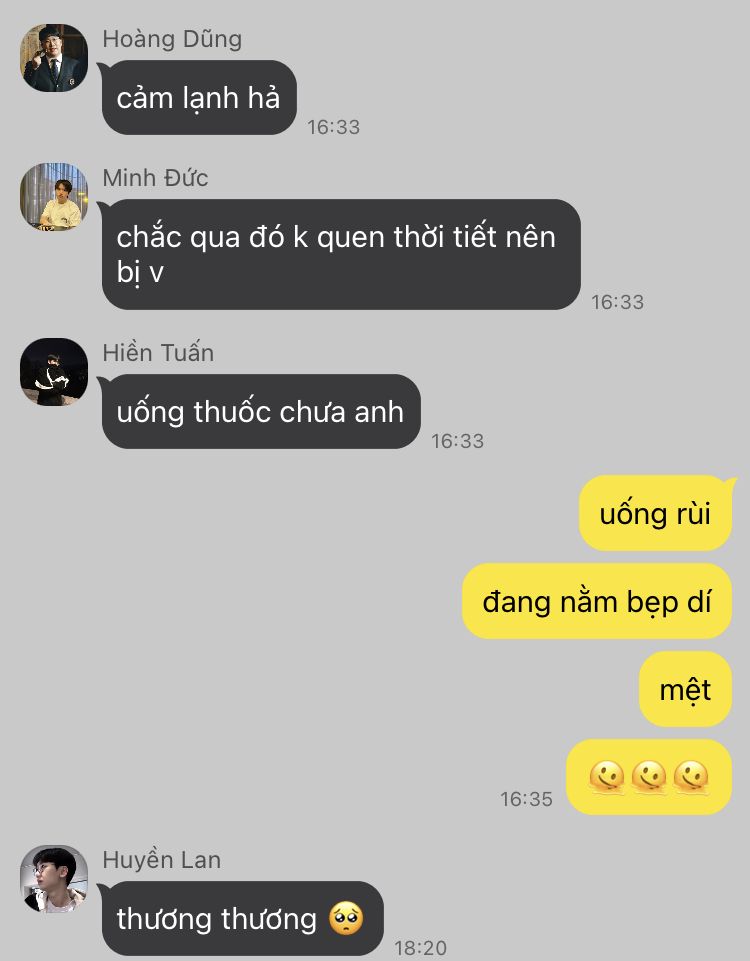
Task: Tap the 'uống thuốc chưa anh' message
Action: coord(261,411)
